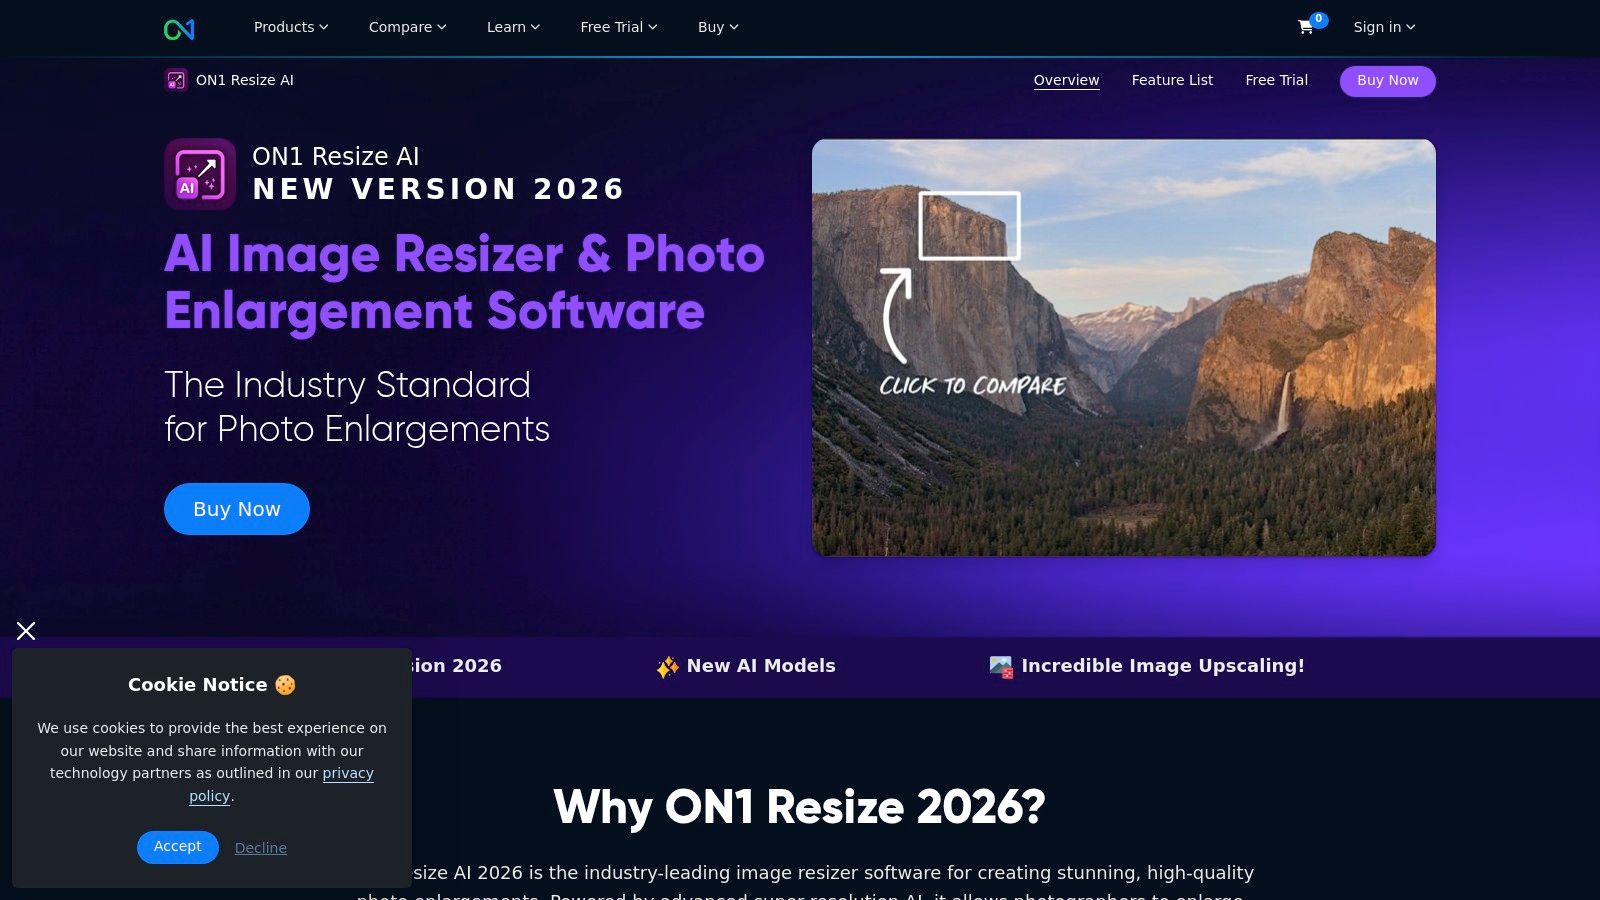
Task: Open the Compare menu
Action: click(x=406, y=27)
